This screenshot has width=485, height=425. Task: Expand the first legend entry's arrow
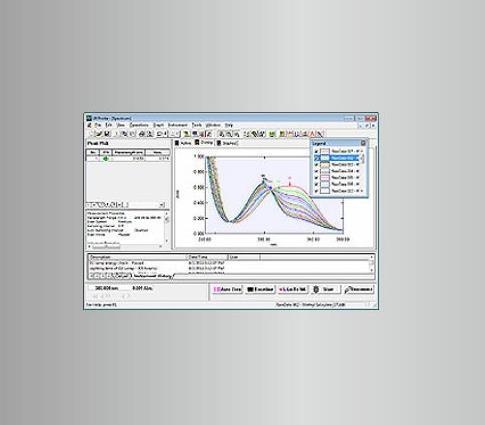pos(362,151)
